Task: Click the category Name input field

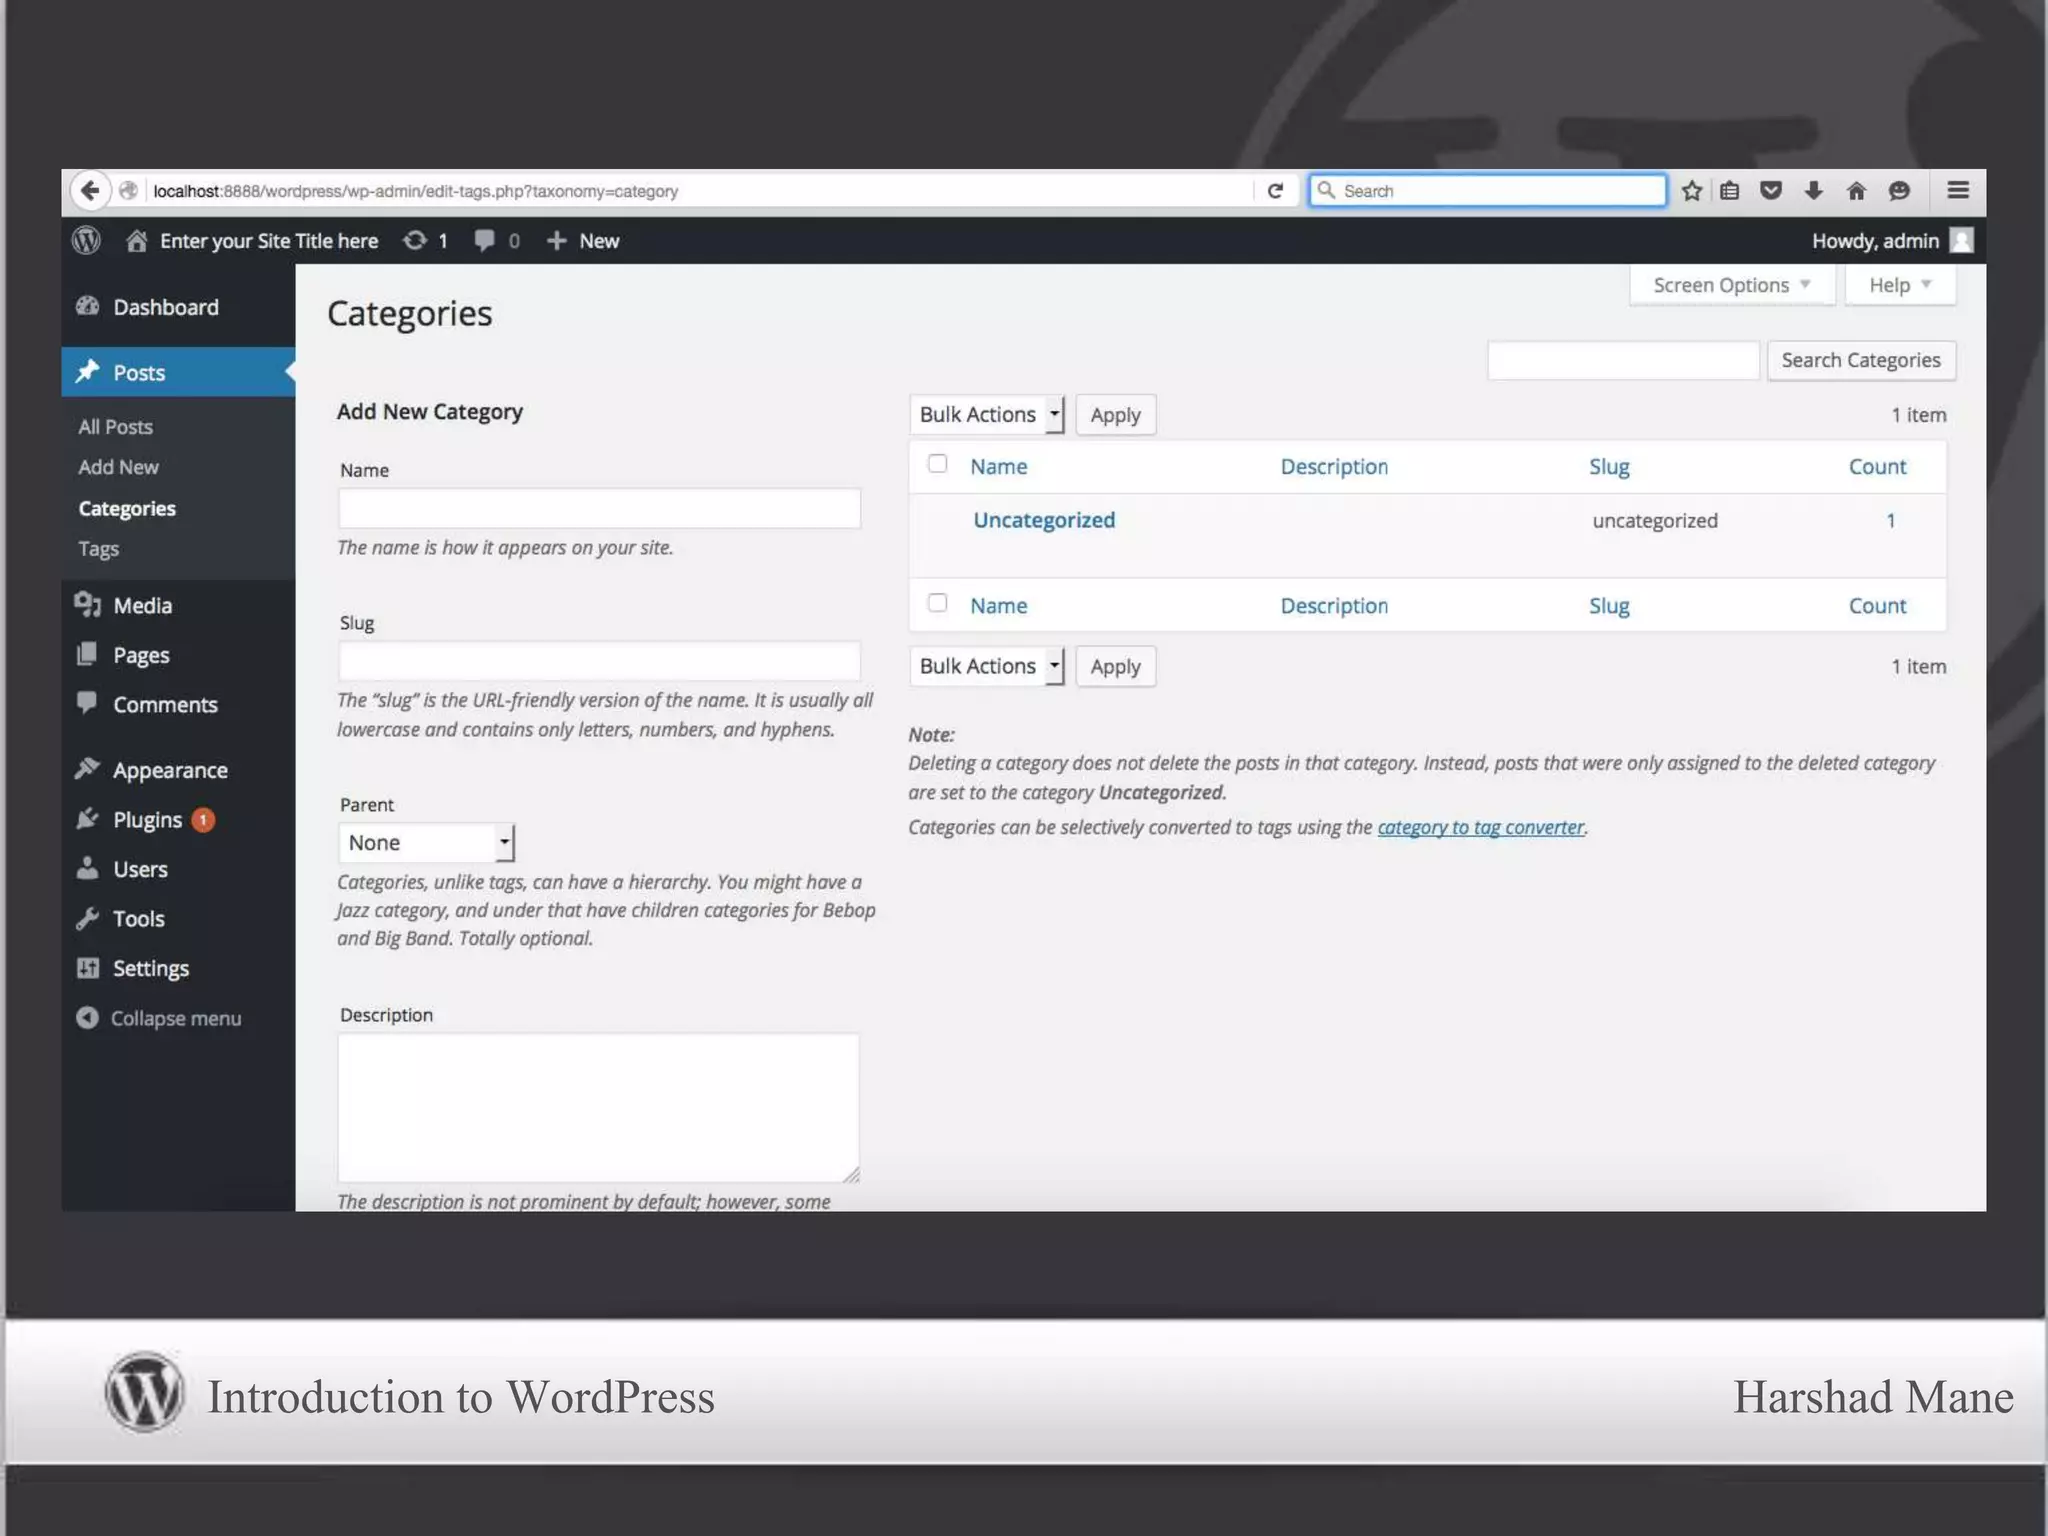Action: click(x=599, y=508)
